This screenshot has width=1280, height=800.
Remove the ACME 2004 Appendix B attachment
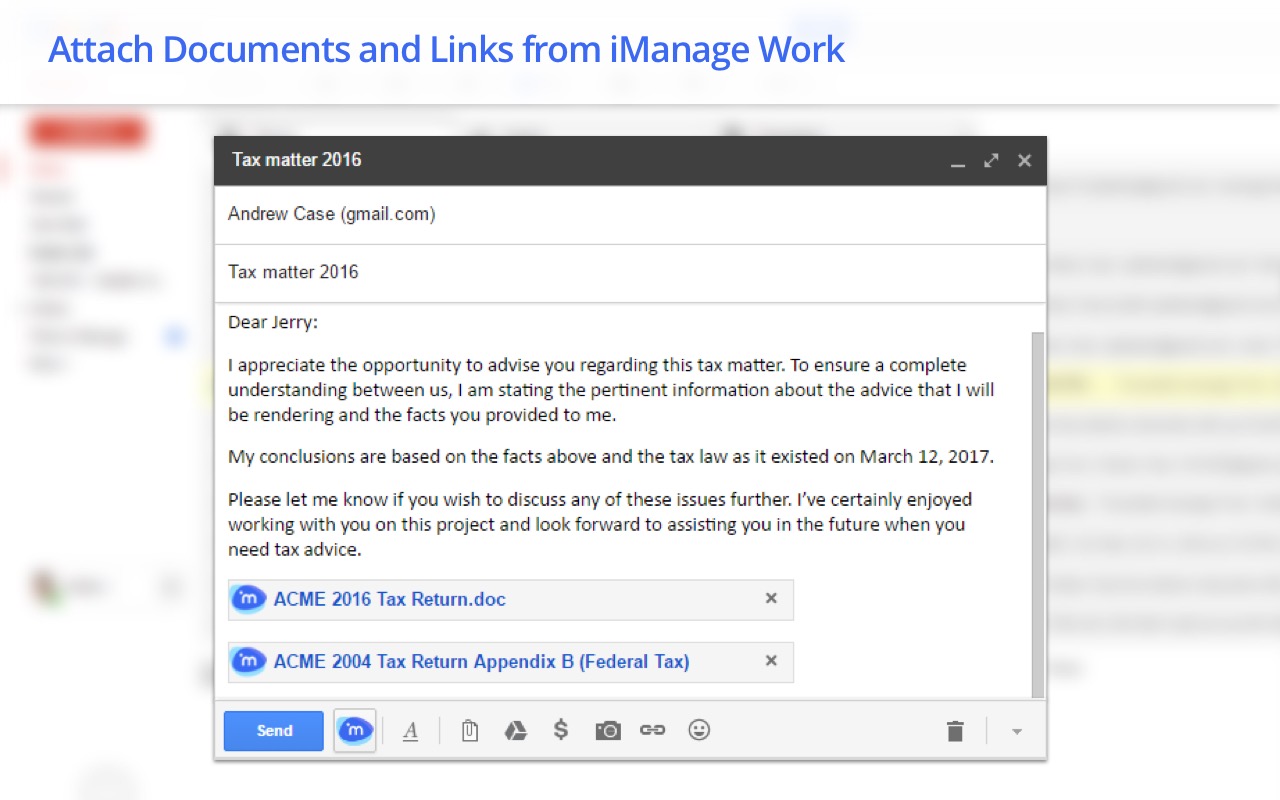point(771,661)
